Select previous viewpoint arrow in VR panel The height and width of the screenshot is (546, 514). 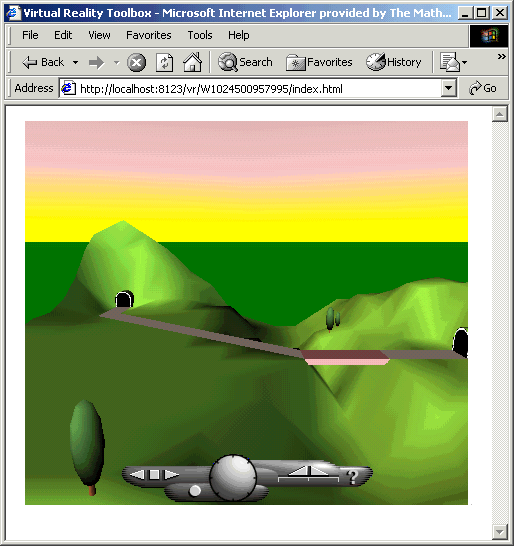pos(137,474)
